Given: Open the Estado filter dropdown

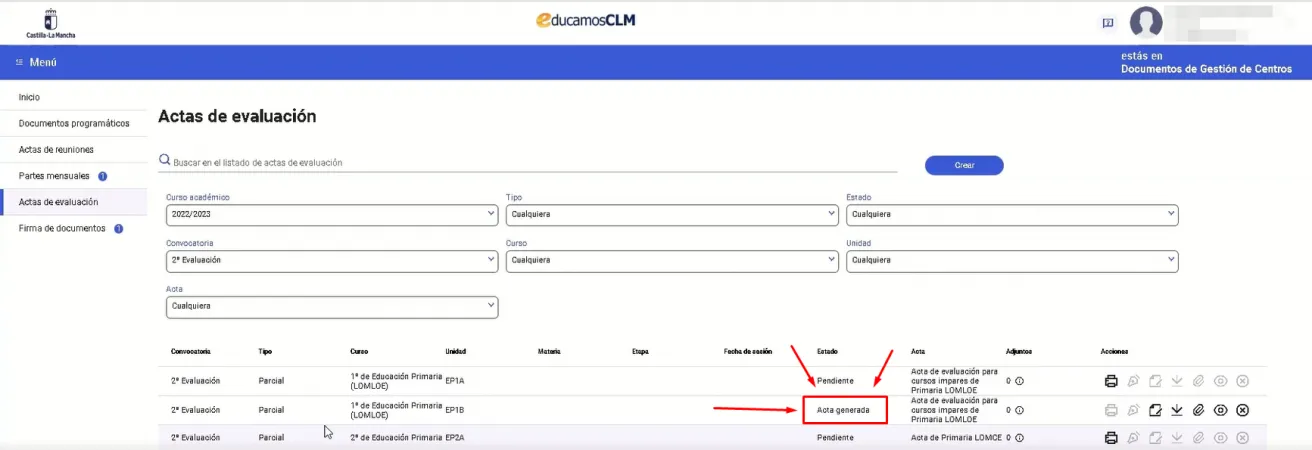Looking at the screenshot, I should (x=1011, y=214).
